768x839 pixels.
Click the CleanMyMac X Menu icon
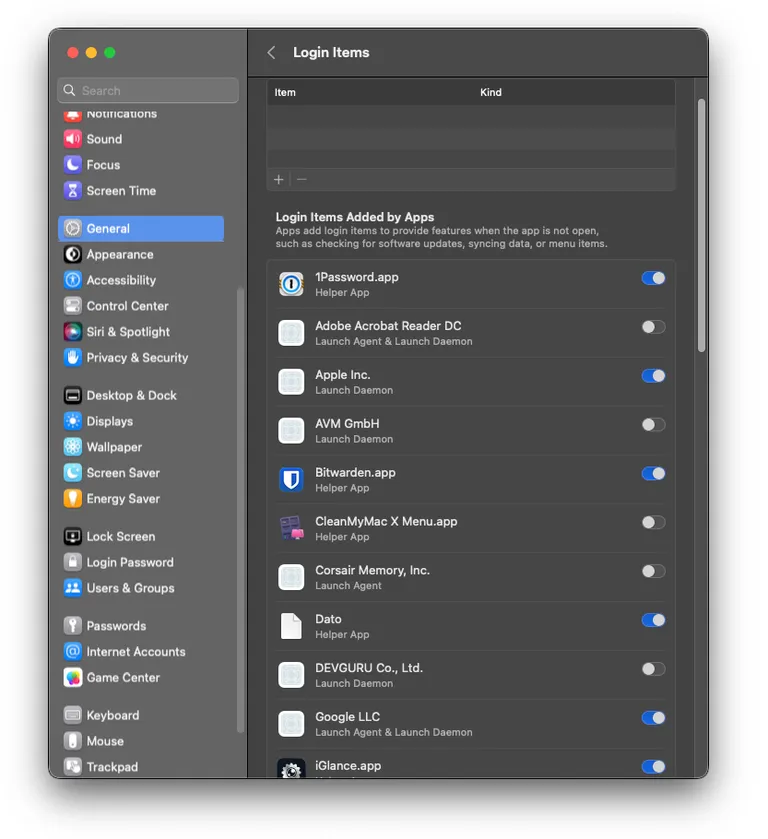(291, 528)
